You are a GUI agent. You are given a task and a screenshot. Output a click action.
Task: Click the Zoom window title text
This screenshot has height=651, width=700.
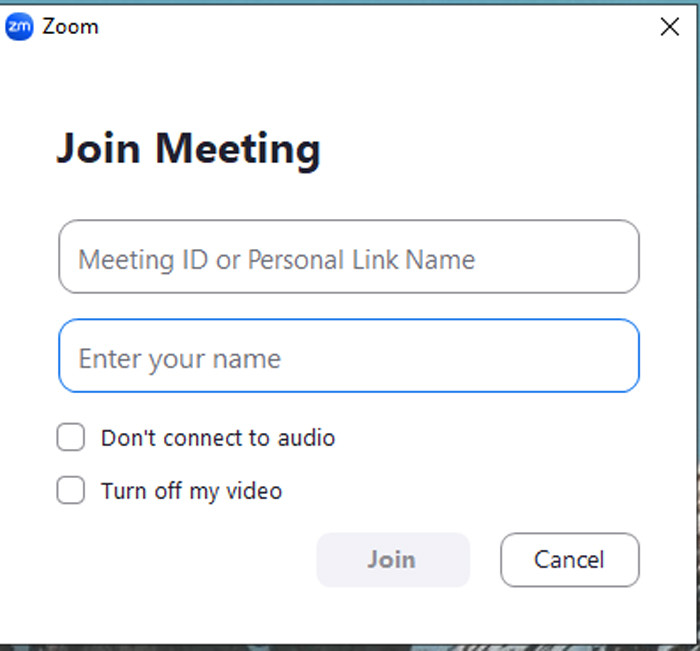click(x=70, y=27)
